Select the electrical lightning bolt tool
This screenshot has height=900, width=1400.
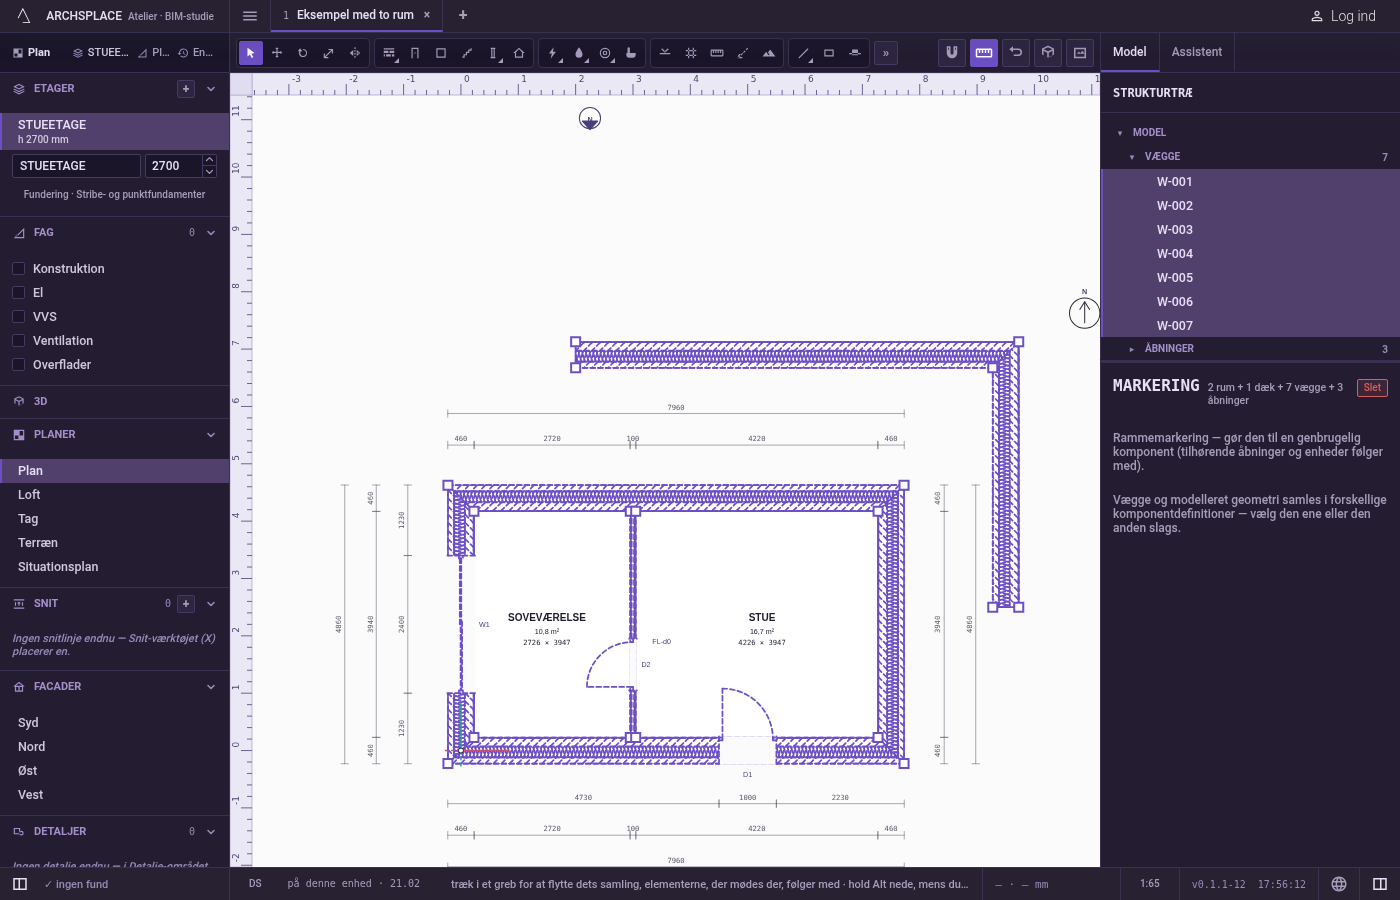pos(553,53)
